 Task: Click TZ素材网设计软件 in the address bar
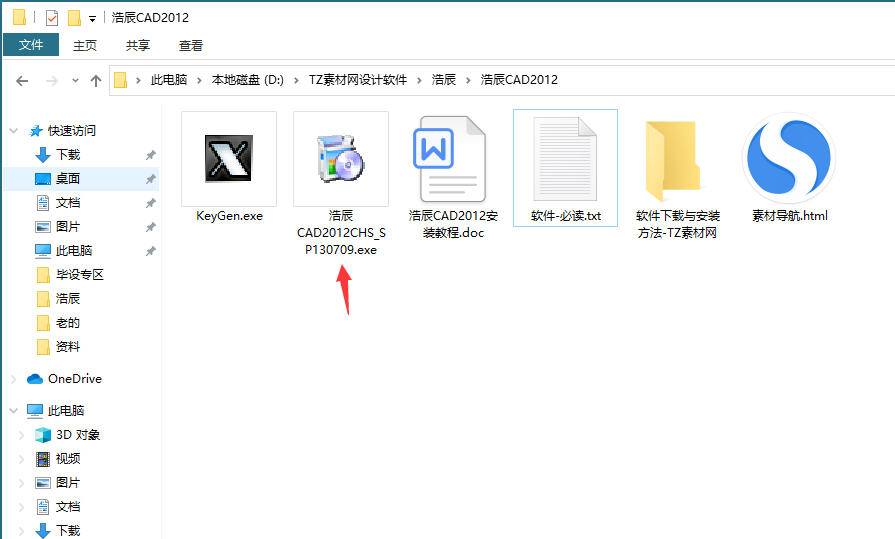[x=358, y=80]
